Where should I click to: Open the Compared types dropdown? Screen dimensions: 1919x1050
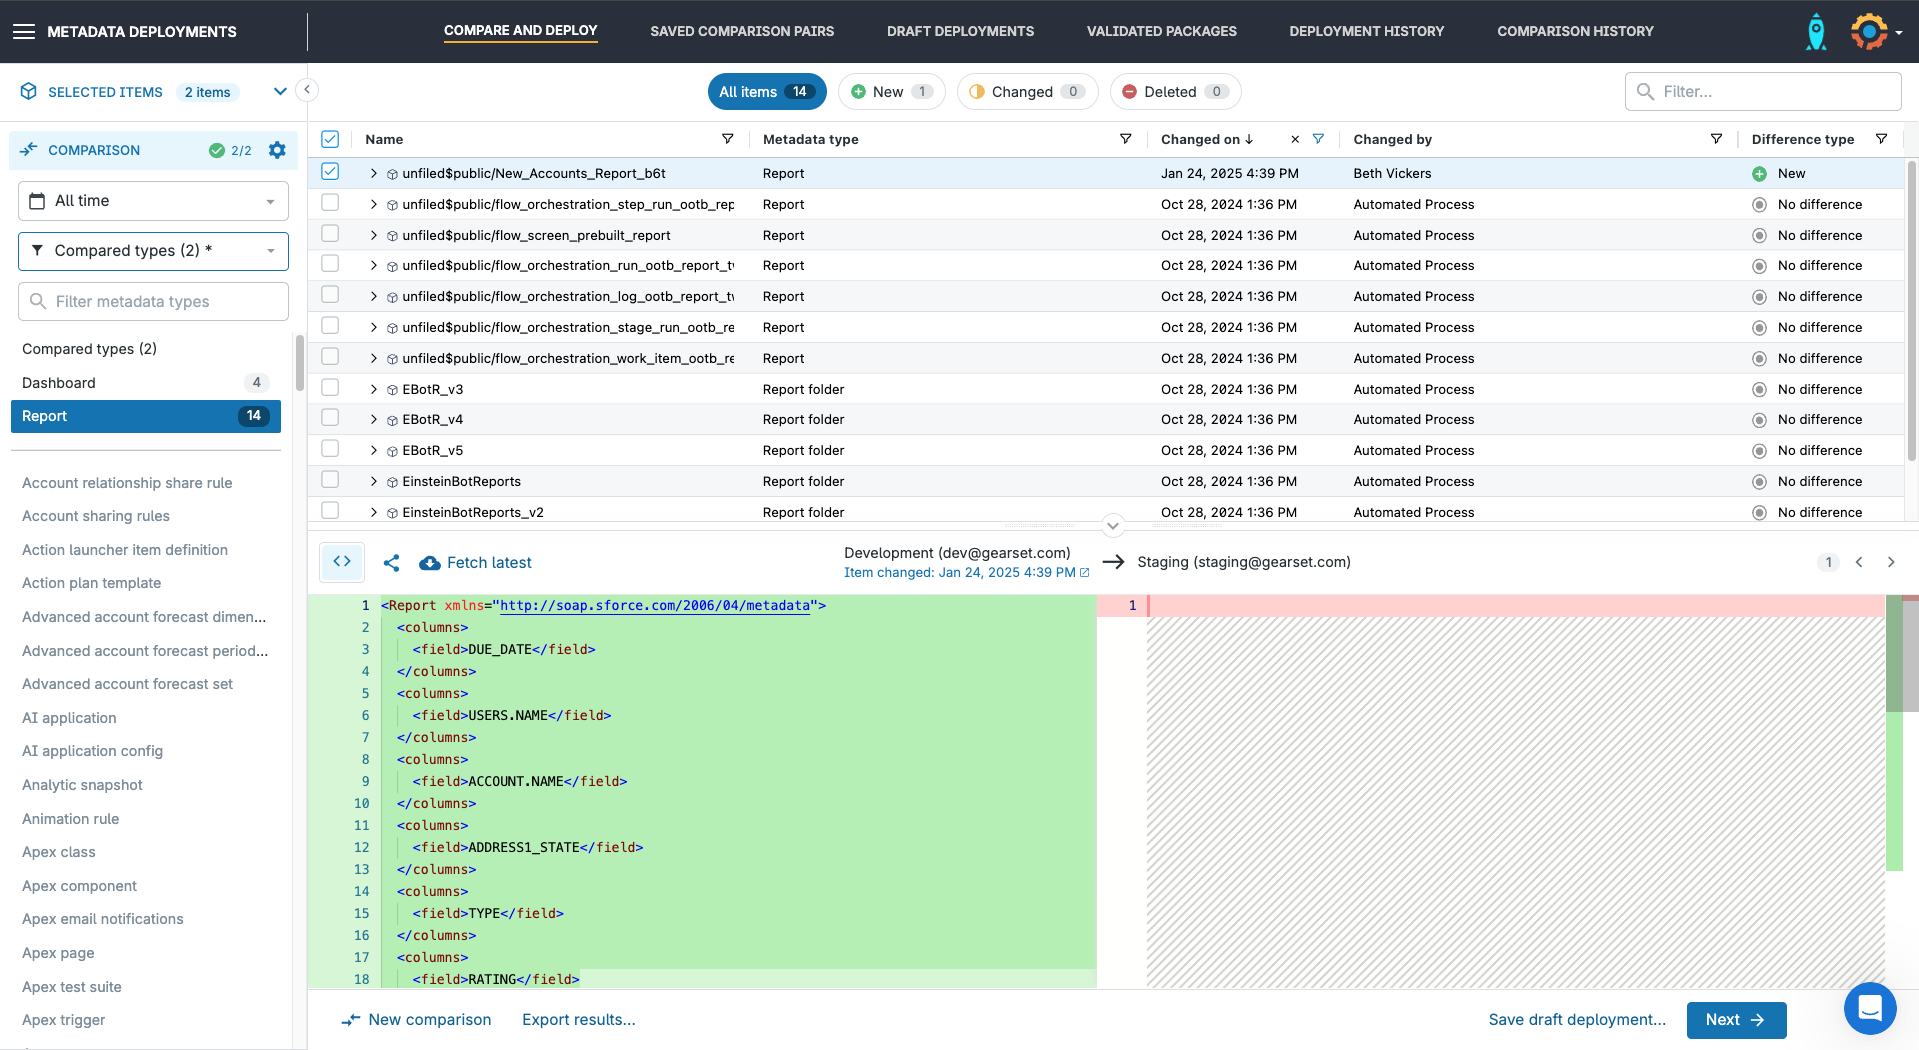tap(153, 251)
